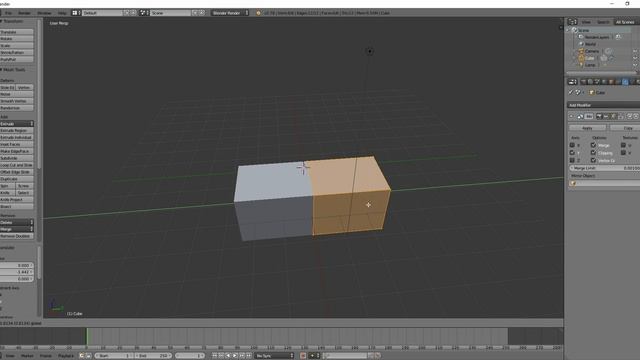Click the Cube object icon in breadcrumb

coord(591,93)
